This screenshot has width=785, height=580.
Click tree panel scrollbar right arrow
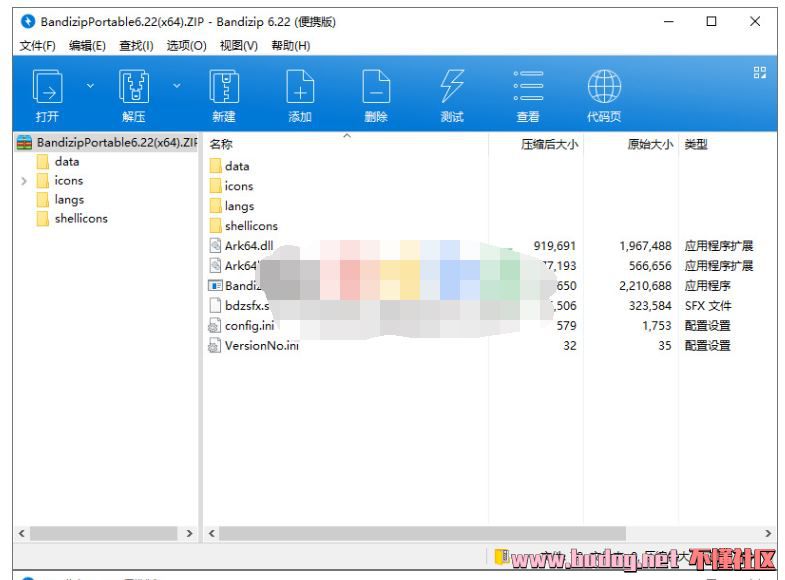[189, 533]
